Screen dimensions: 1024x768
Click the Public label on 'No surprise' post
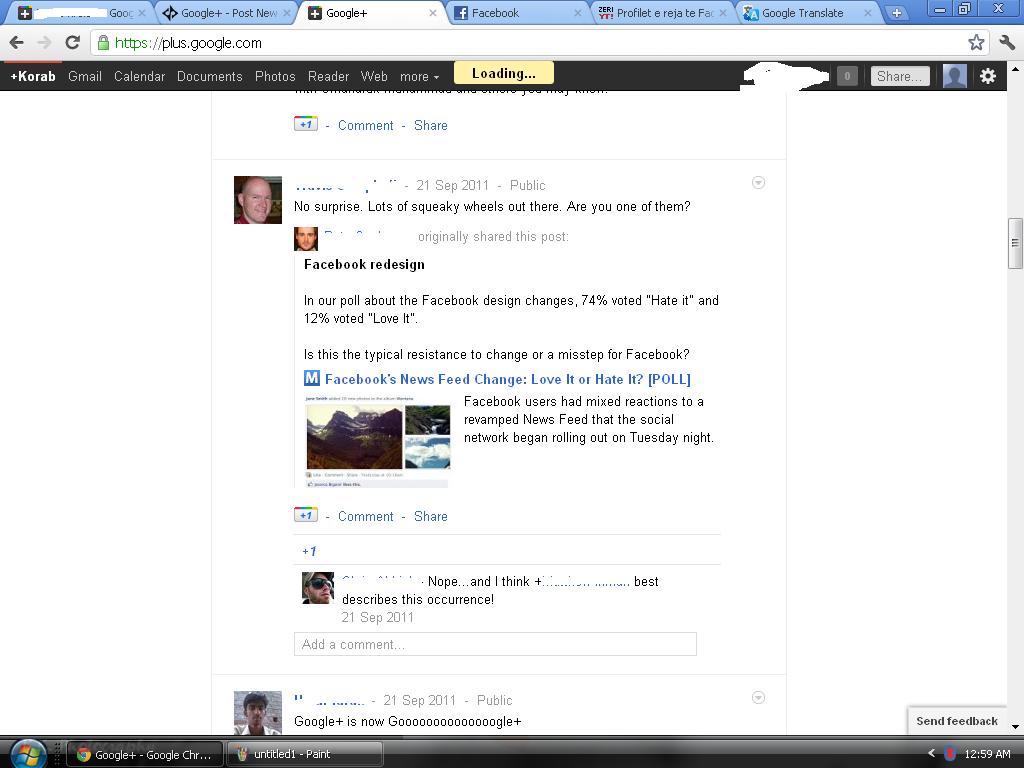[528, 185]
